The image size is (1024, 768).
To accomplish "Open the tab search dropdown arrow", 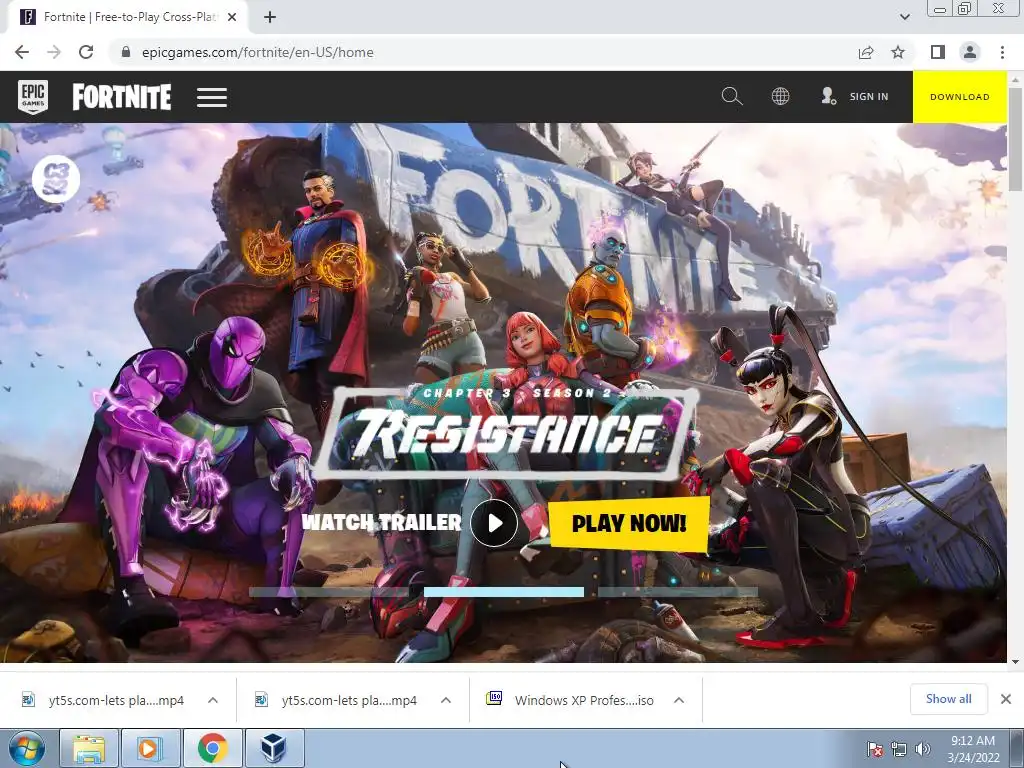I will coord(904,17).
